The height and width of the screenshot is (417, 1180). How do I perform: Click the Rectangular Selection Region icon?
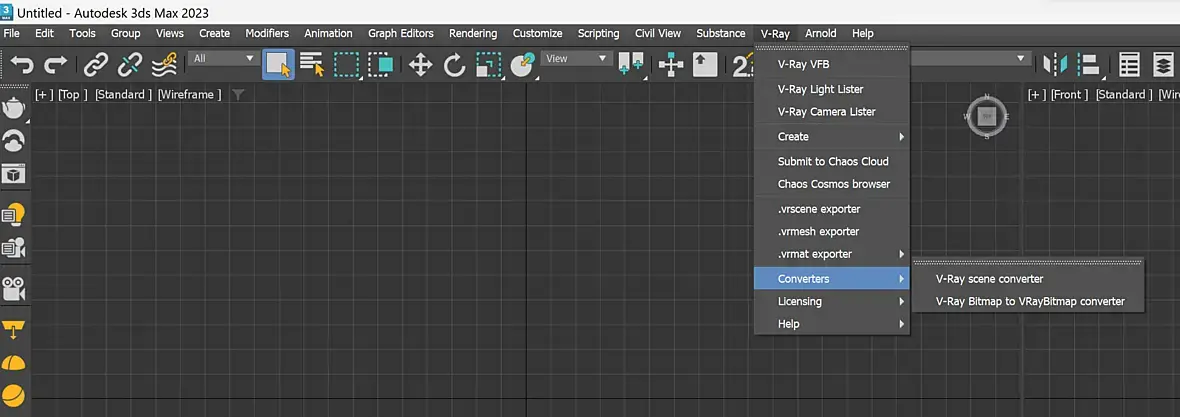click(x=346, y=65)
